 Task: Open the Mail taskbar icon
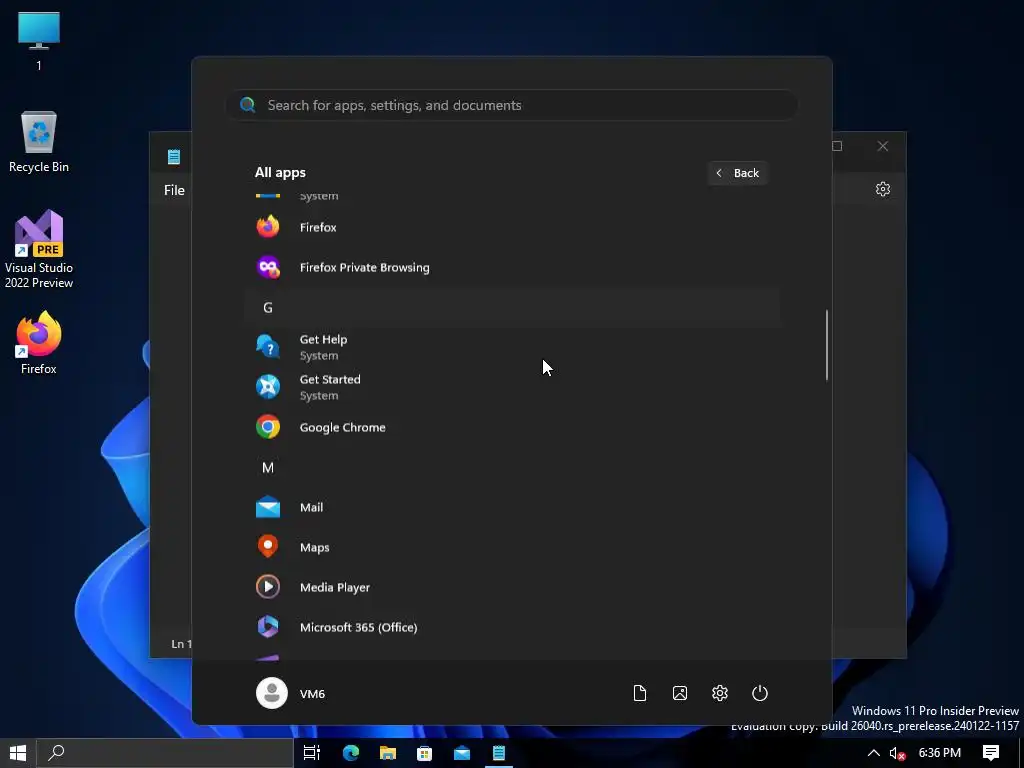pos(462,753)
